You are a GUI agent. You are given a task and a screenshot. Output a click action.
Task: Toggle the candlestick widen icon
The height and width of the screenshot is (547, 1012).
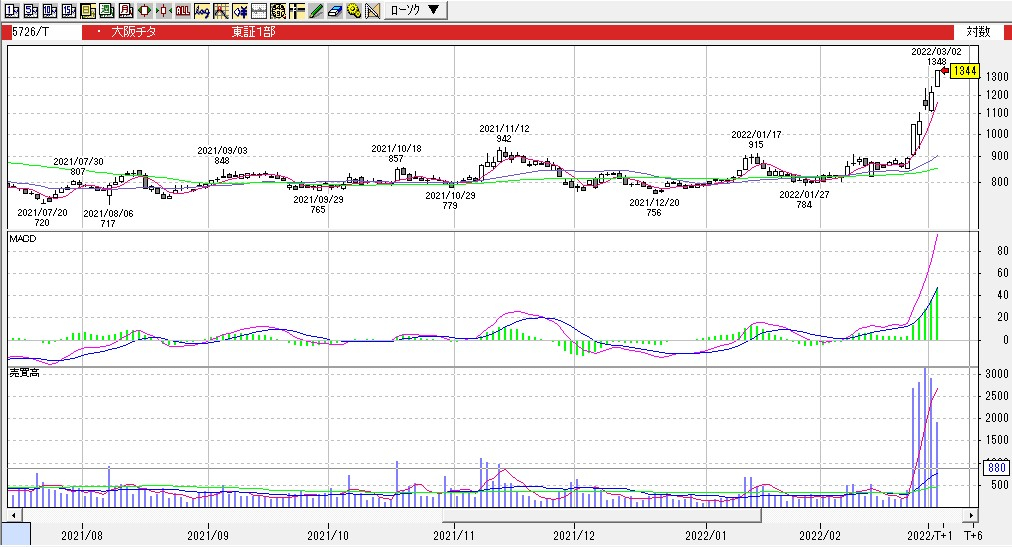pos(145,10)
